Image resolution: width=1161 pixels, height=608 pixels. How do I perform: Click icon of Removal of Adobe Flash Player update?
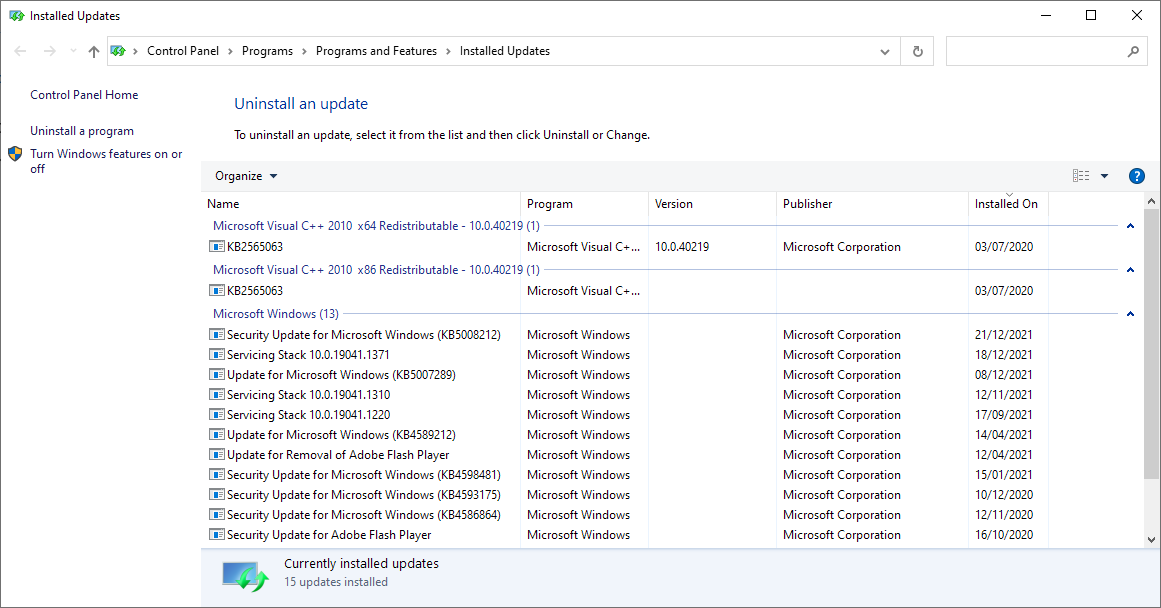[217, 455]
